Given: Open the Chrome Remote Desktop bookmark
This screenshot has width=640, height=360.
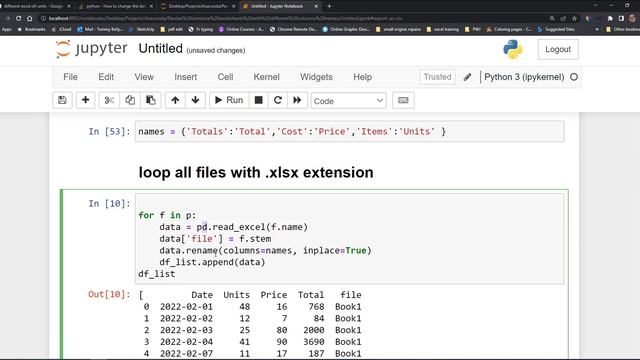Looking at the screenshot, I should pos(293,29).
